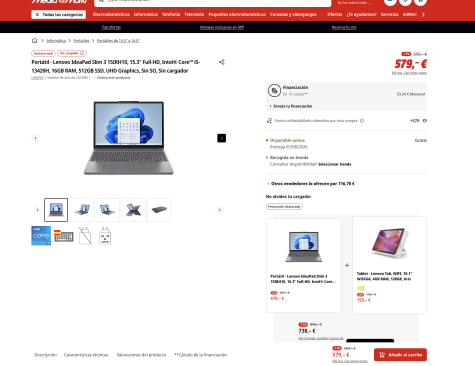Click the no-charger-included crossed icon

85,236
